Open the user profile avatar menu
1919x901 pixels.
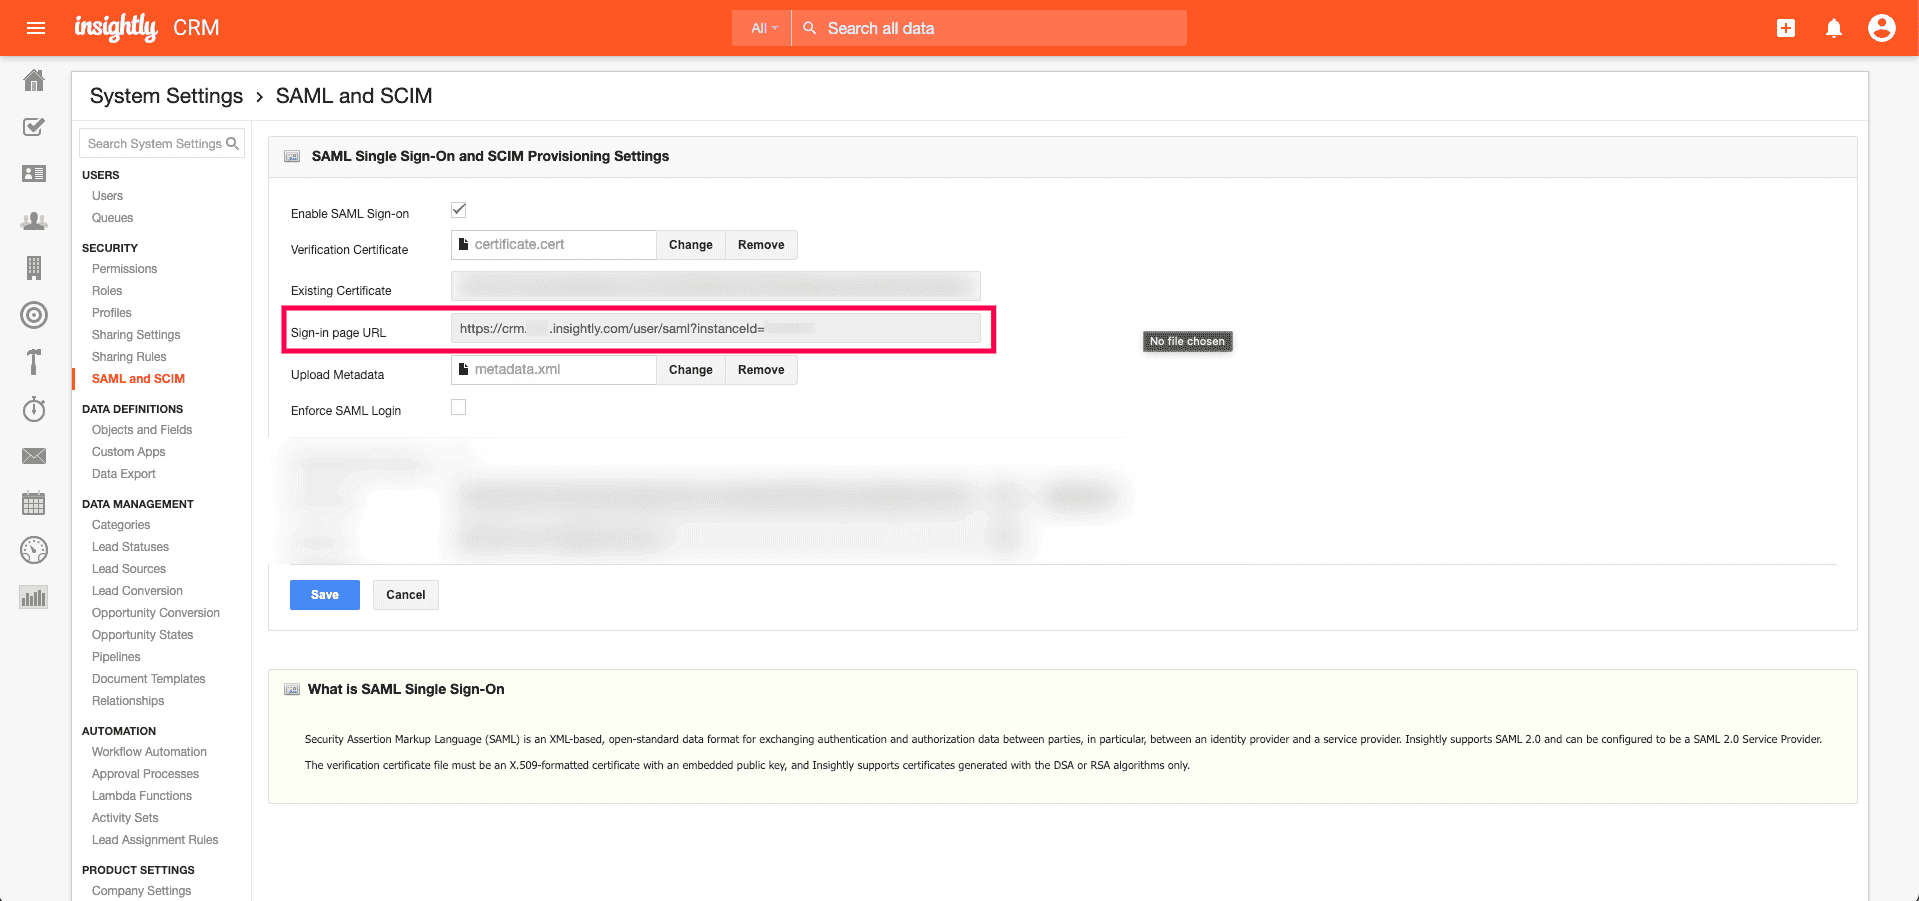click(x=1882, y=27)
